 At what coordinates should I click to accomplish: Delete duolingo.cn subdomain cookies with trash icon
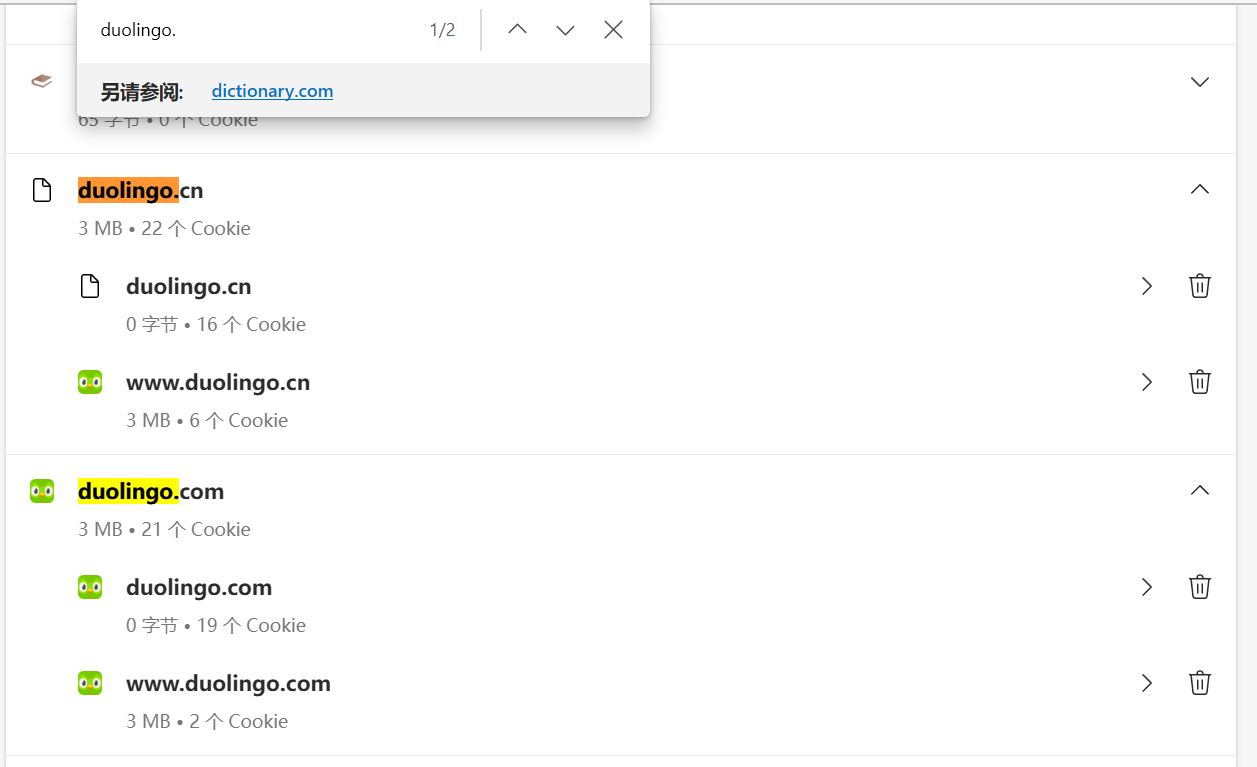(x=1200, y=286)
